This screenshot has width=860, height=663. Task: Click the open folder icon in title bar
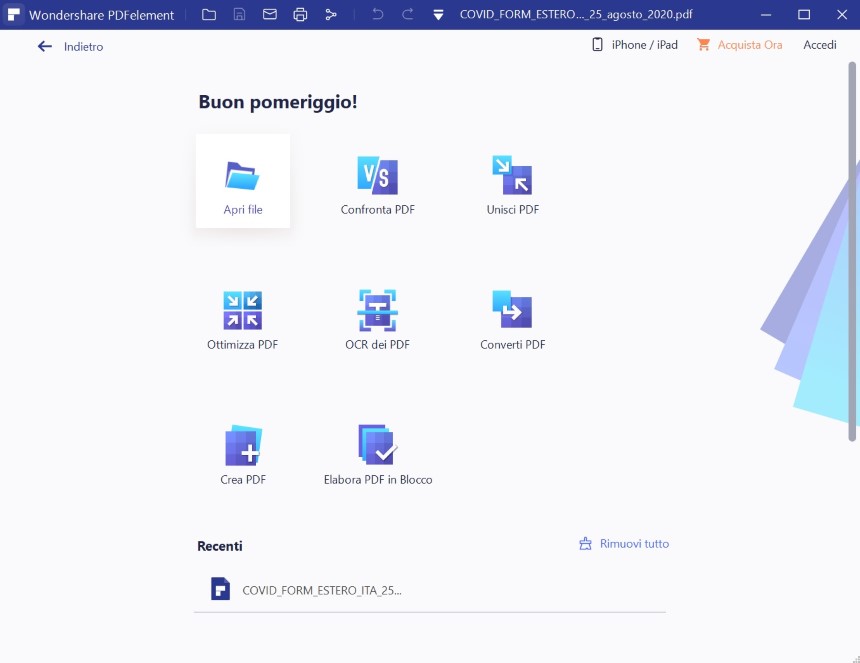click(209, 15)
